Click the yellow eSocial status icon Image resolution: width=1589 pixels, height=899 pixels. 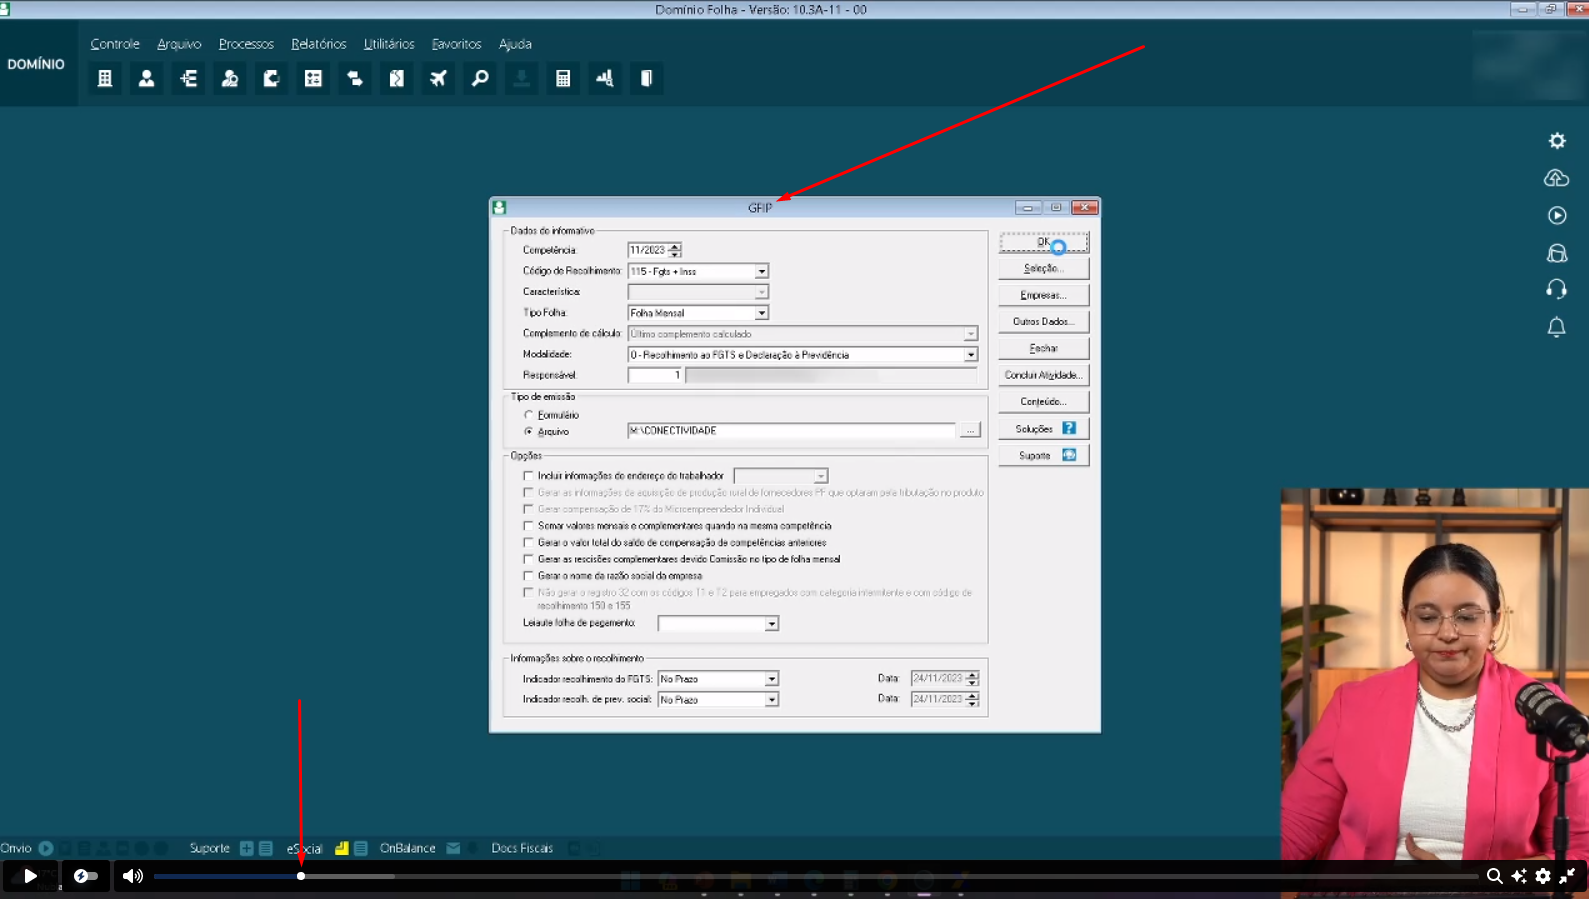pyautogui.click(x=342, y=848)
